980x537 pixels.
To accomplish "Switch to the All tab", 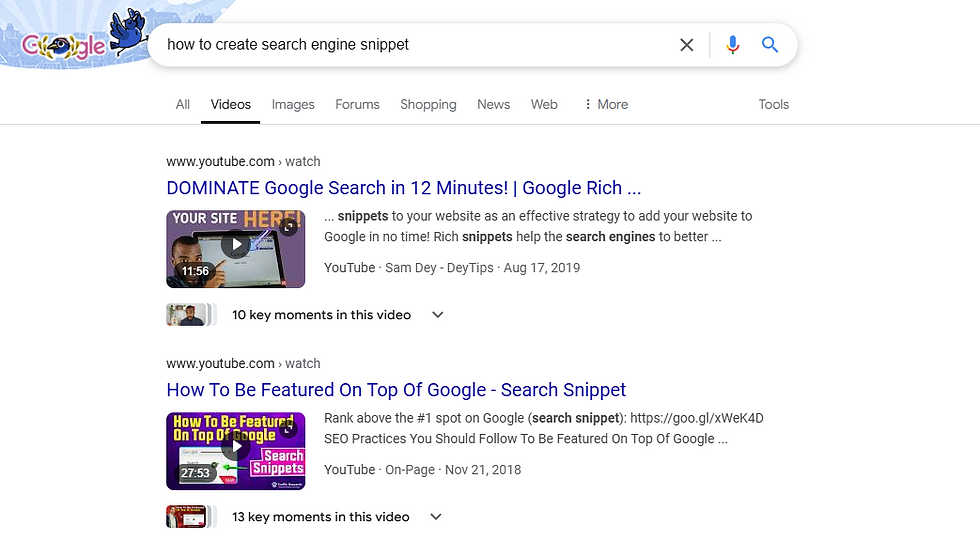I will pyautogui.click(x=182, y=104).
